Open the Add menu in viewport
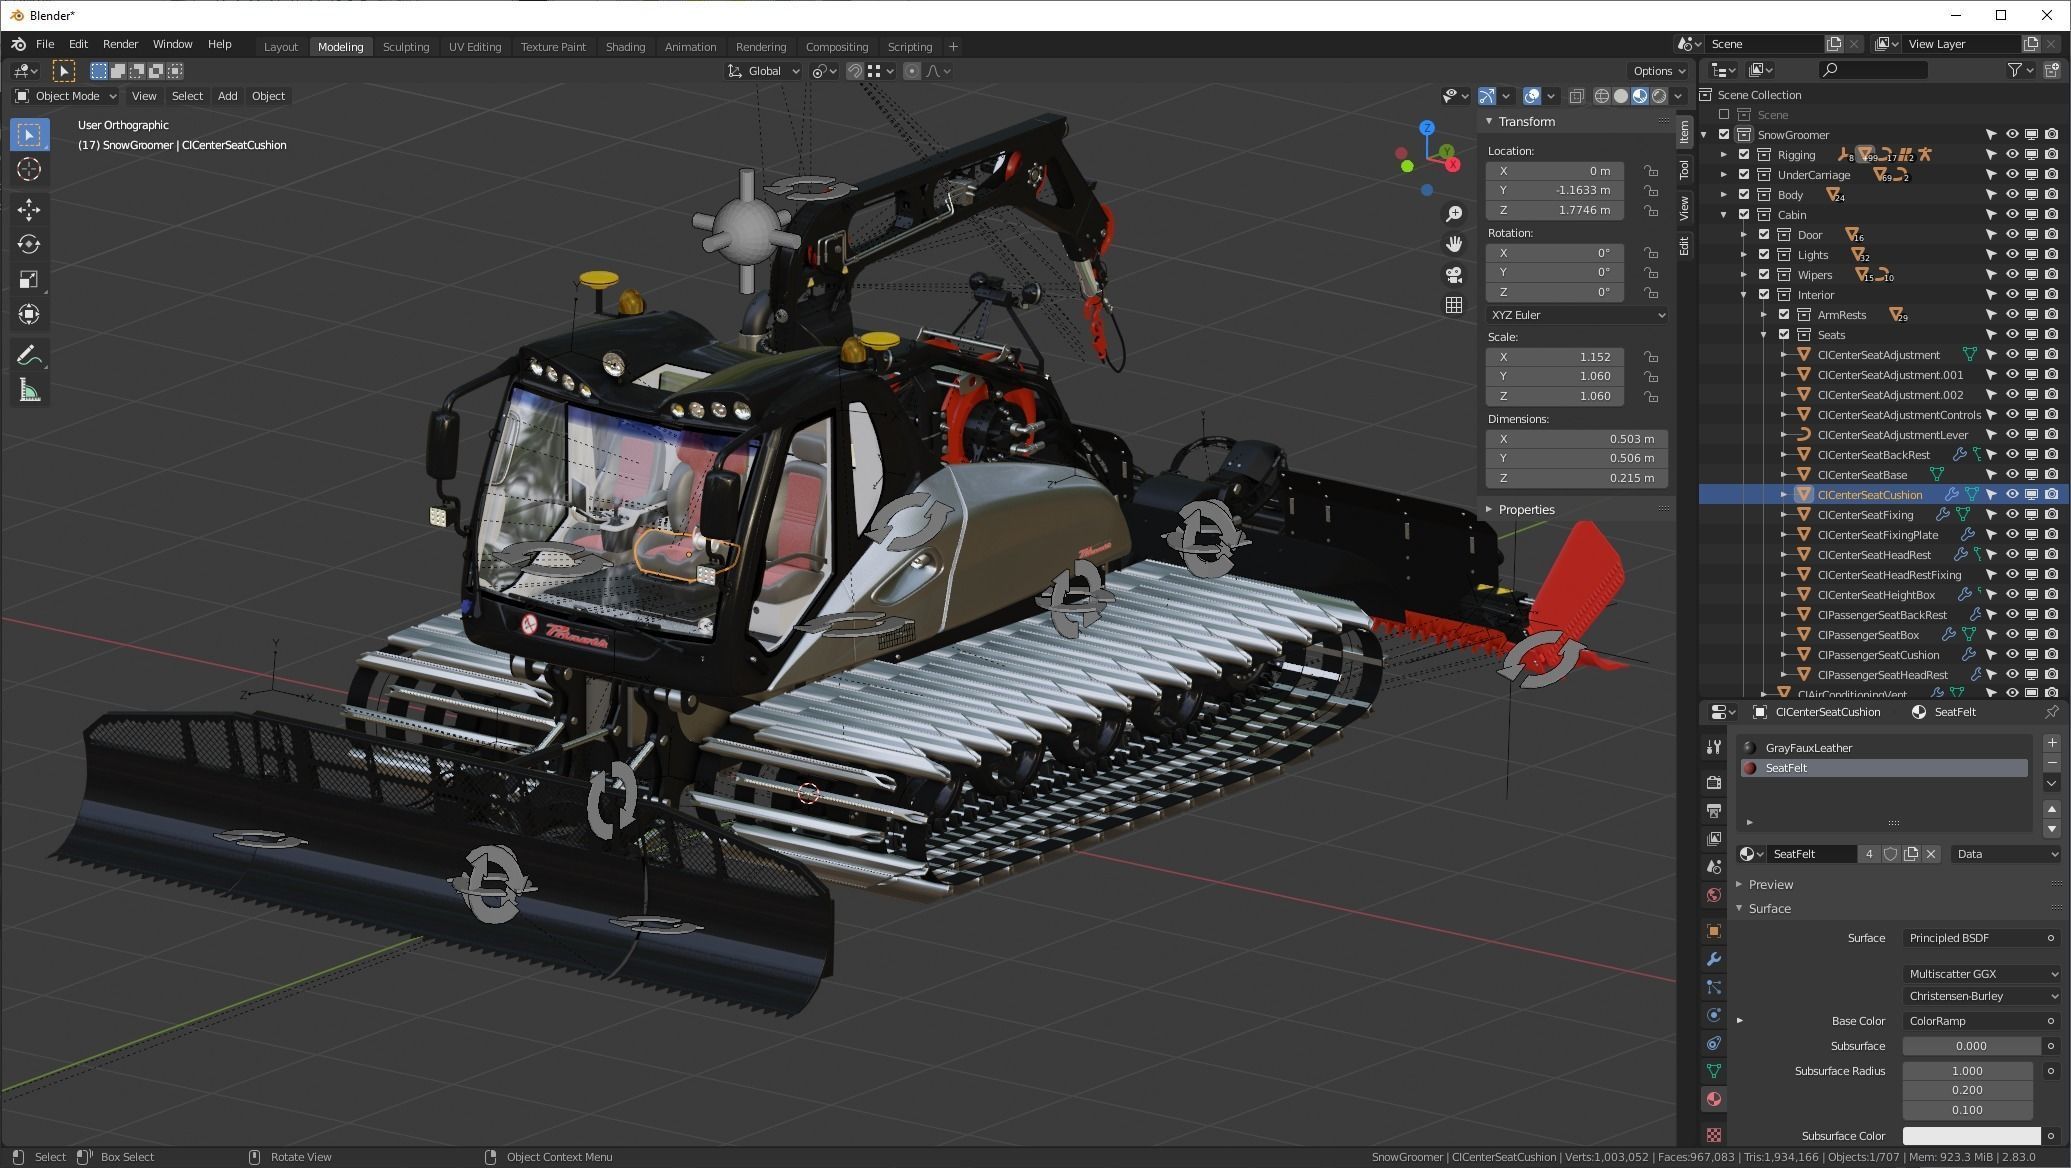 click(x=227, y=96)
